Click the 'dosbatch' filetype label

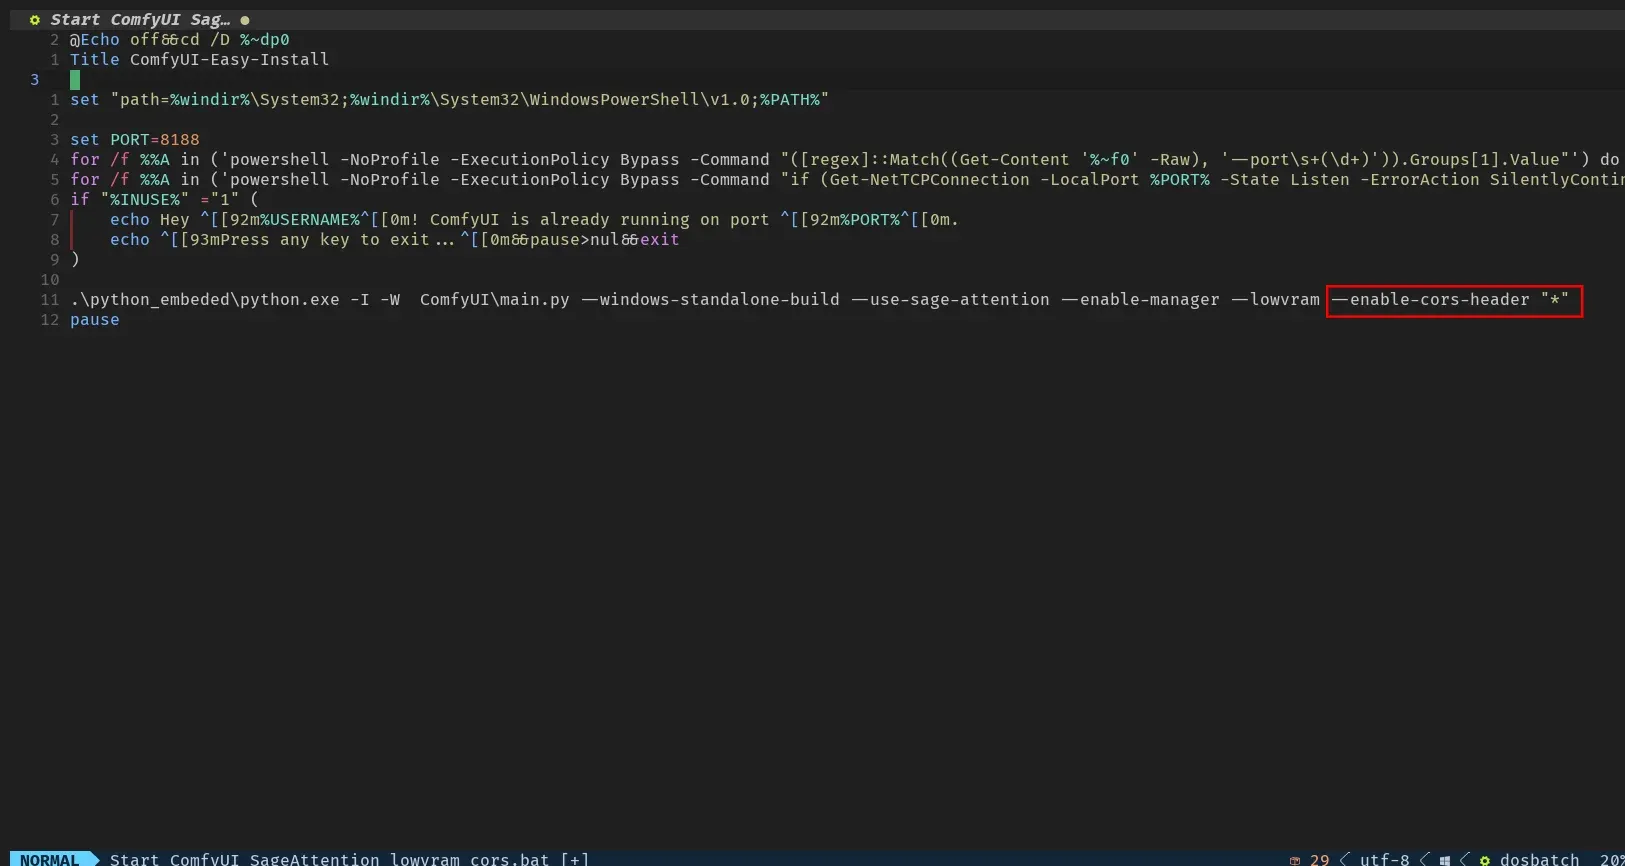tap(1539, 859)
